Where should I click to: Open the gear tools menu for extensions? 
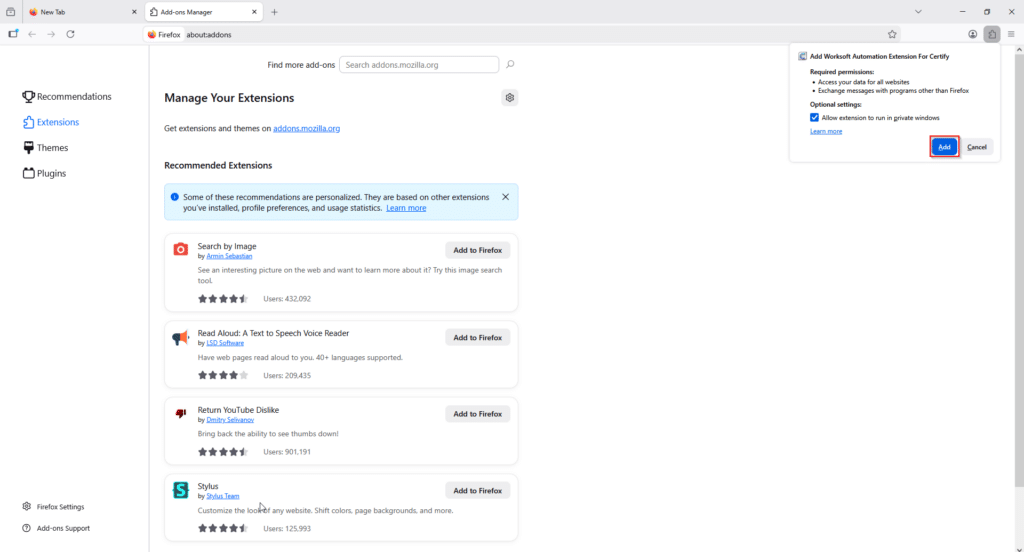[509, 98]
